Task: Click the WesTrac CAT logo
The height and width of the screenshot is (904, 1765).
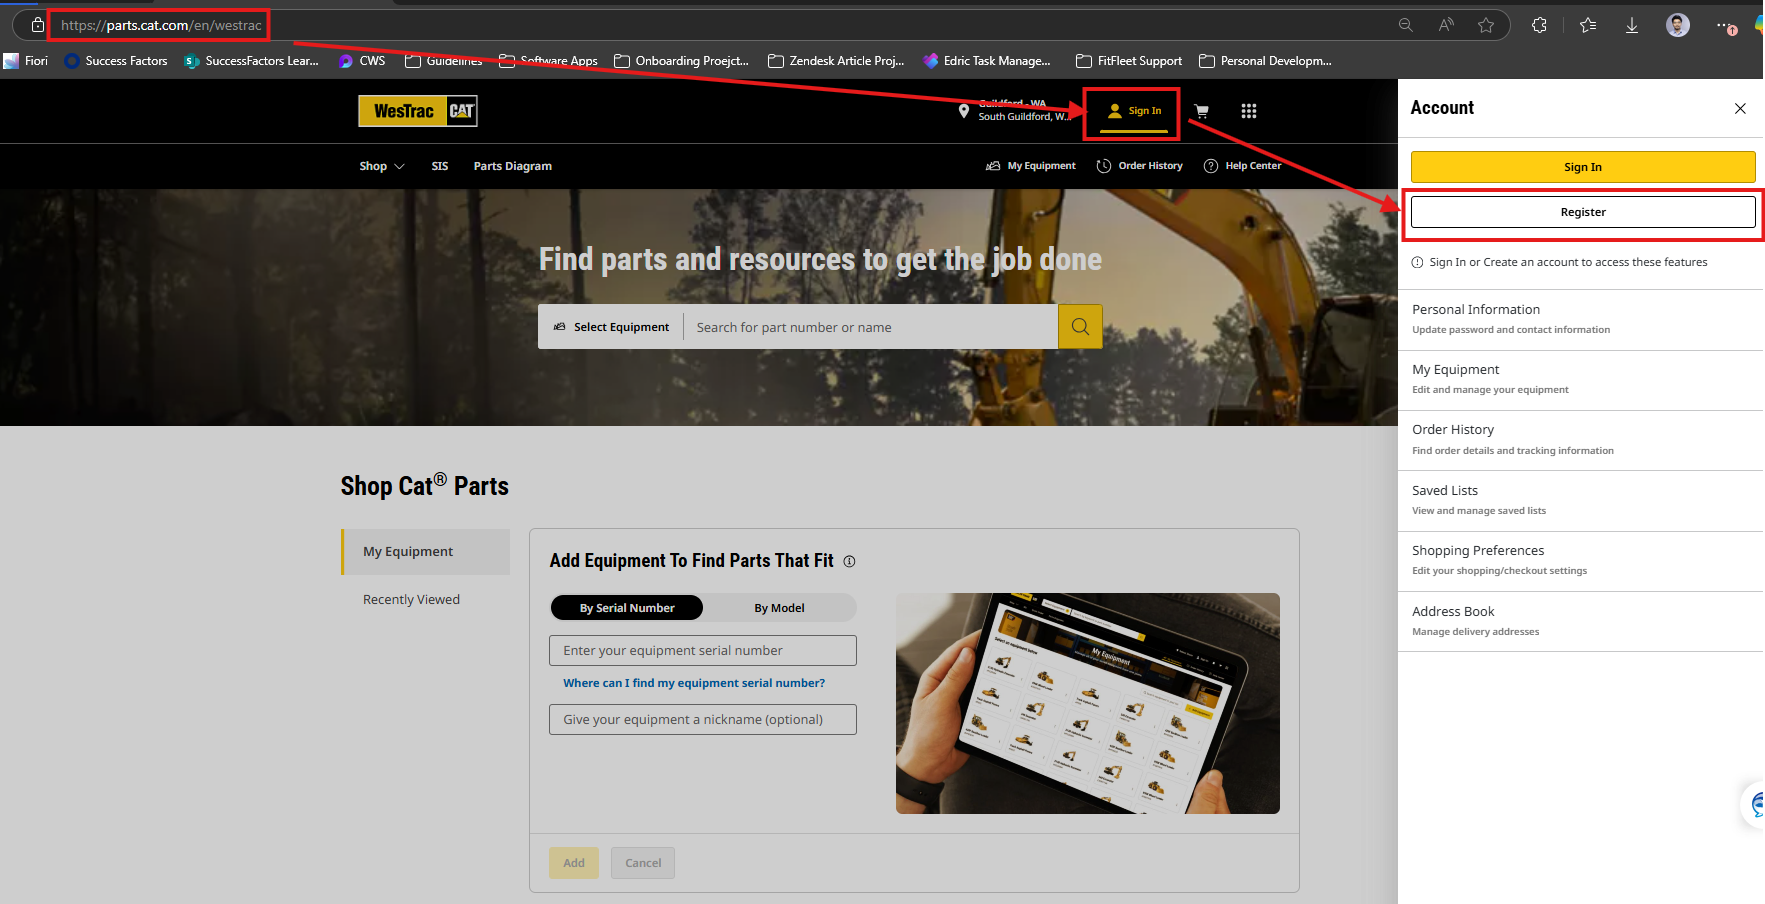Action: pos(418,111)
